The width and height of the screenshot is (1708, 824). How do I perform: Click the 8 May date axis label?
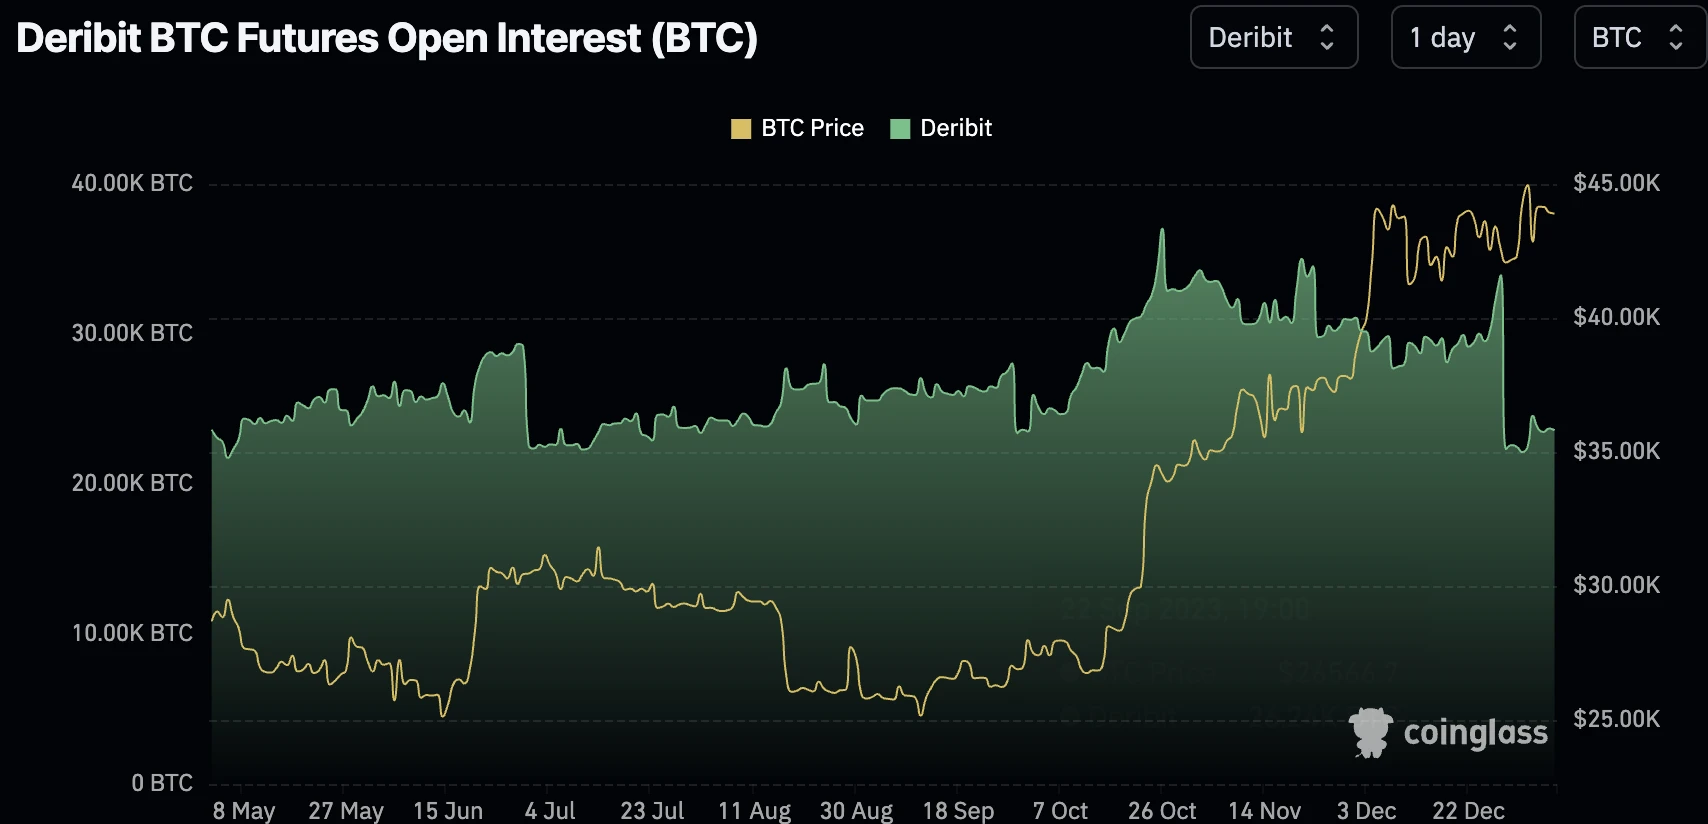(244, 810)
